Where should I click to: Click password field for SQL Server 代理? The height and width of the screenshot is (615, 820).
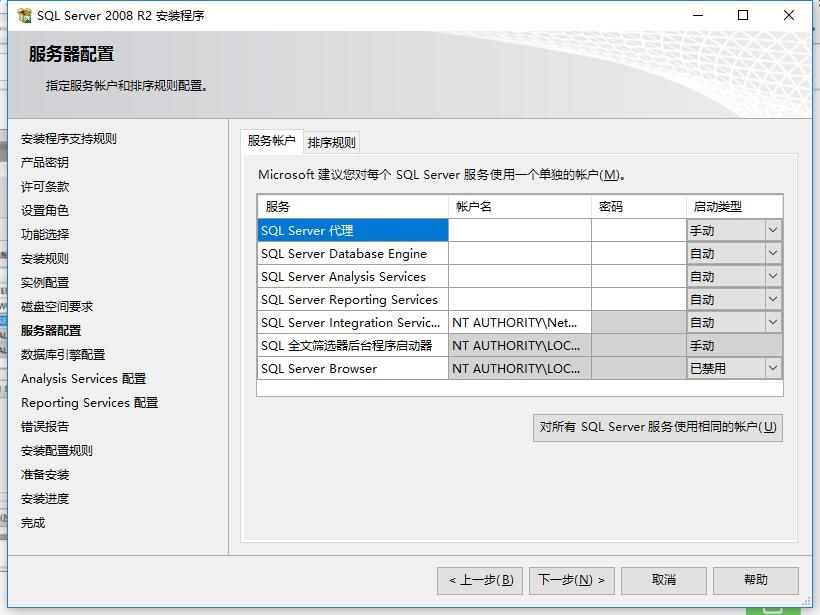[639, 230]
